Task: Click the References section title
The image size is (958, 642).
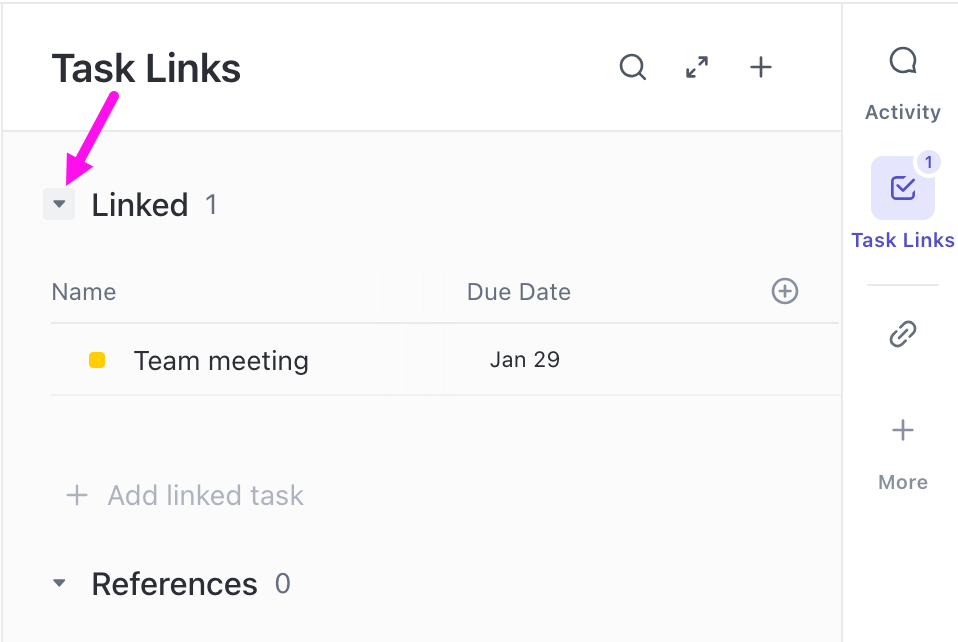Action: pos(174,584)
